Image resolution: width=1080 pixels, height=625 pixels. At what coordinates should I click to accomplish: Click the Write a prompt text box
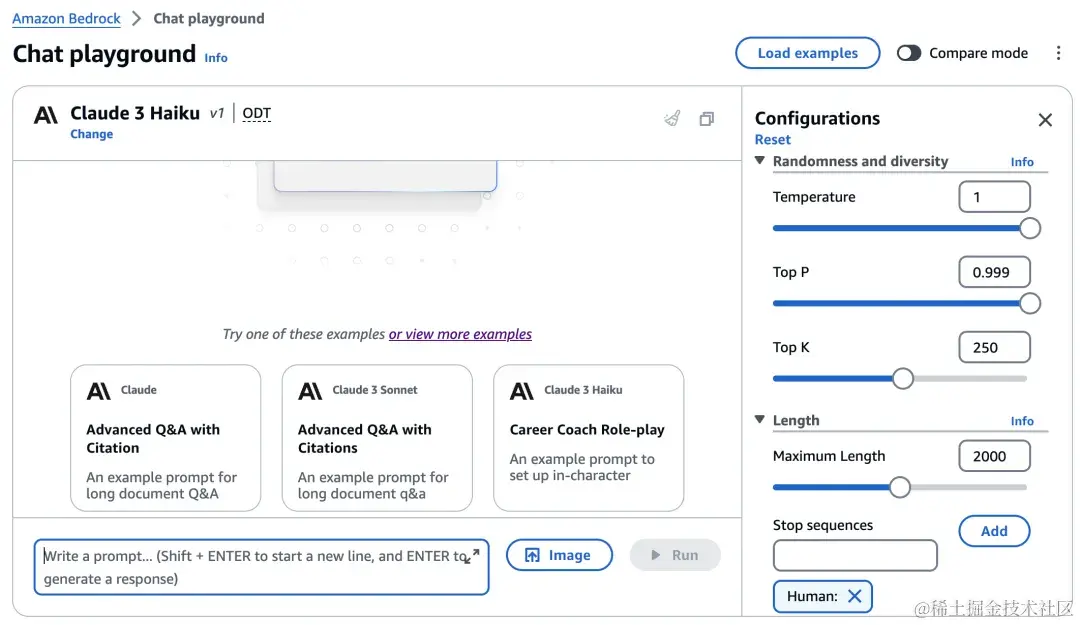(x=250, y=568)
